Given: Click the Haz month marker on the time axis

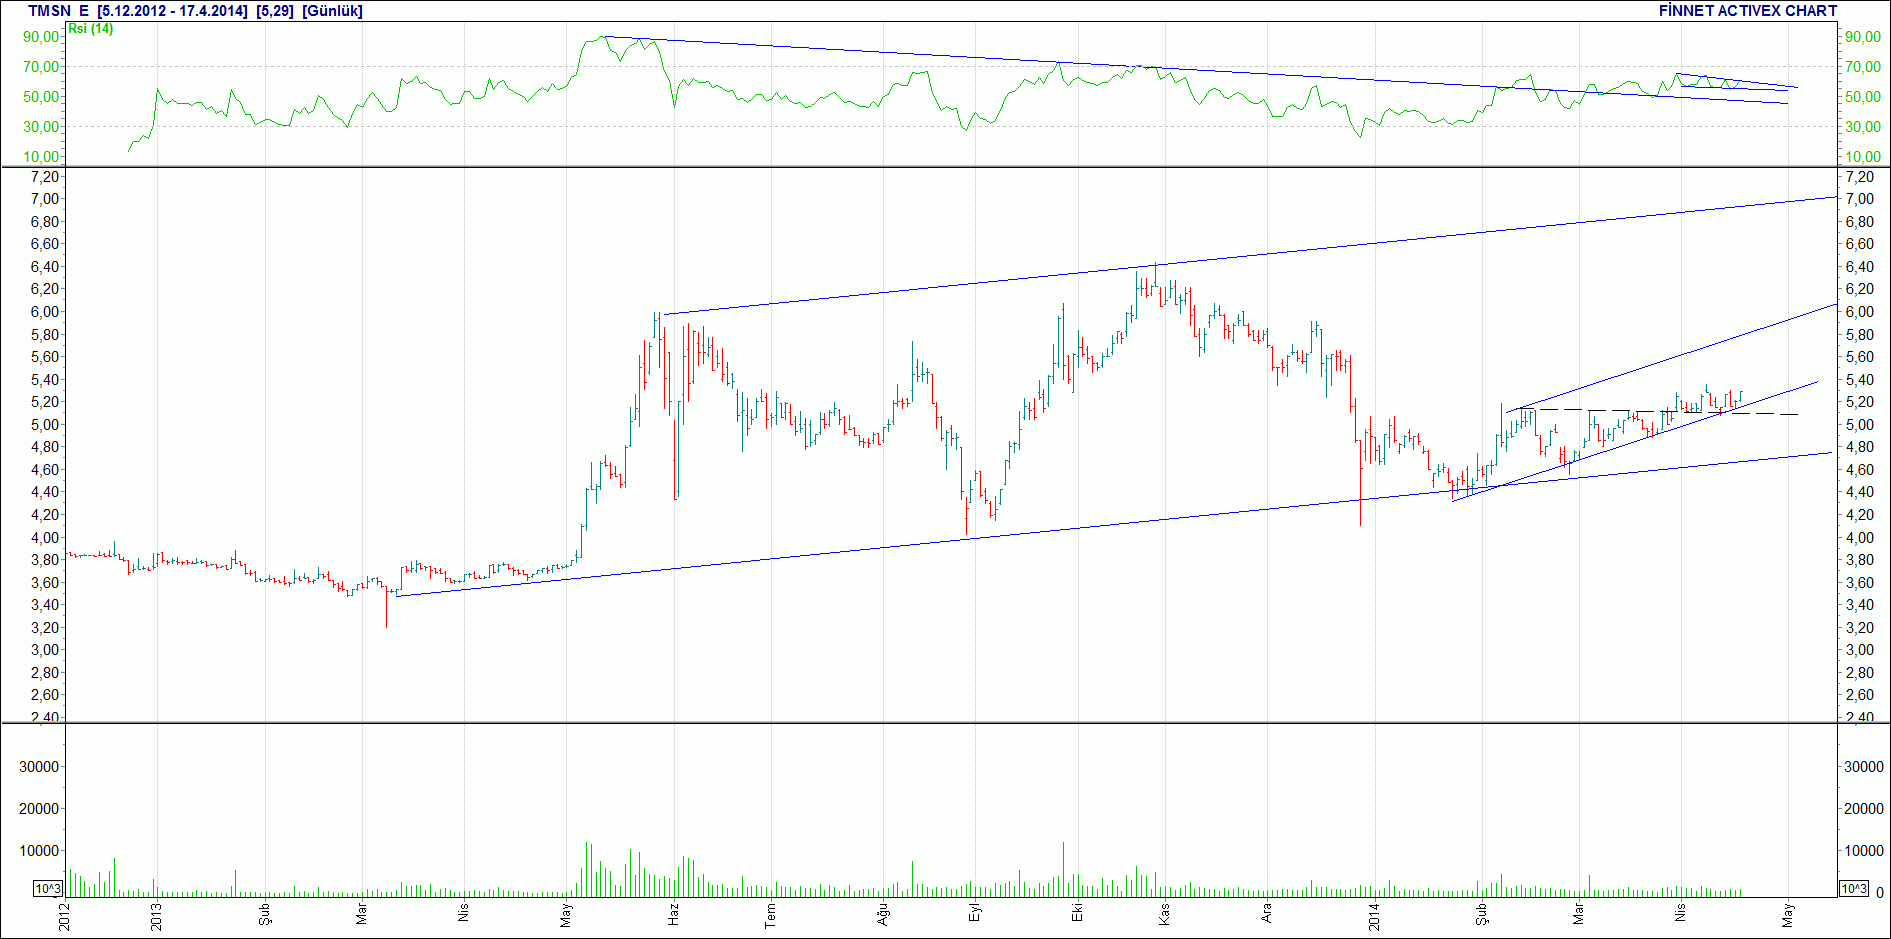Looking at the screenshot, I should point(673,914).
